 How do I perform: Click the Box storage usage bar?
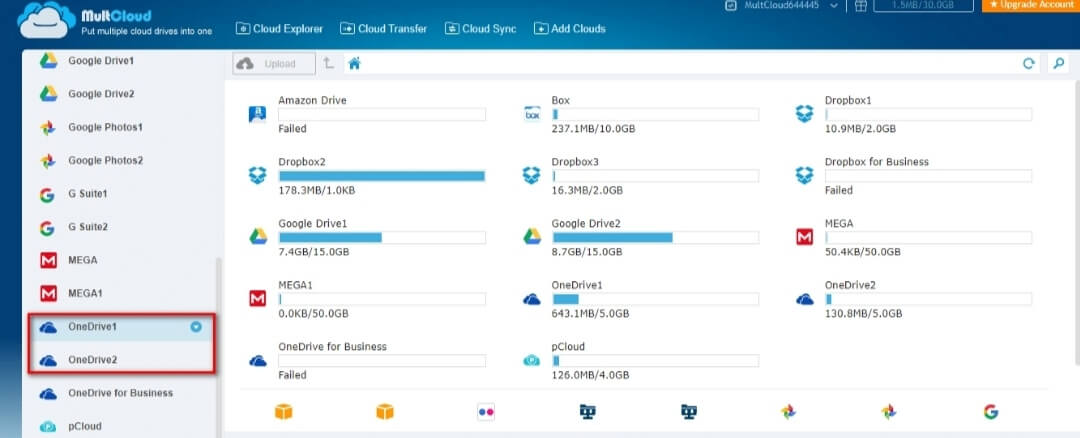(655, 114)
